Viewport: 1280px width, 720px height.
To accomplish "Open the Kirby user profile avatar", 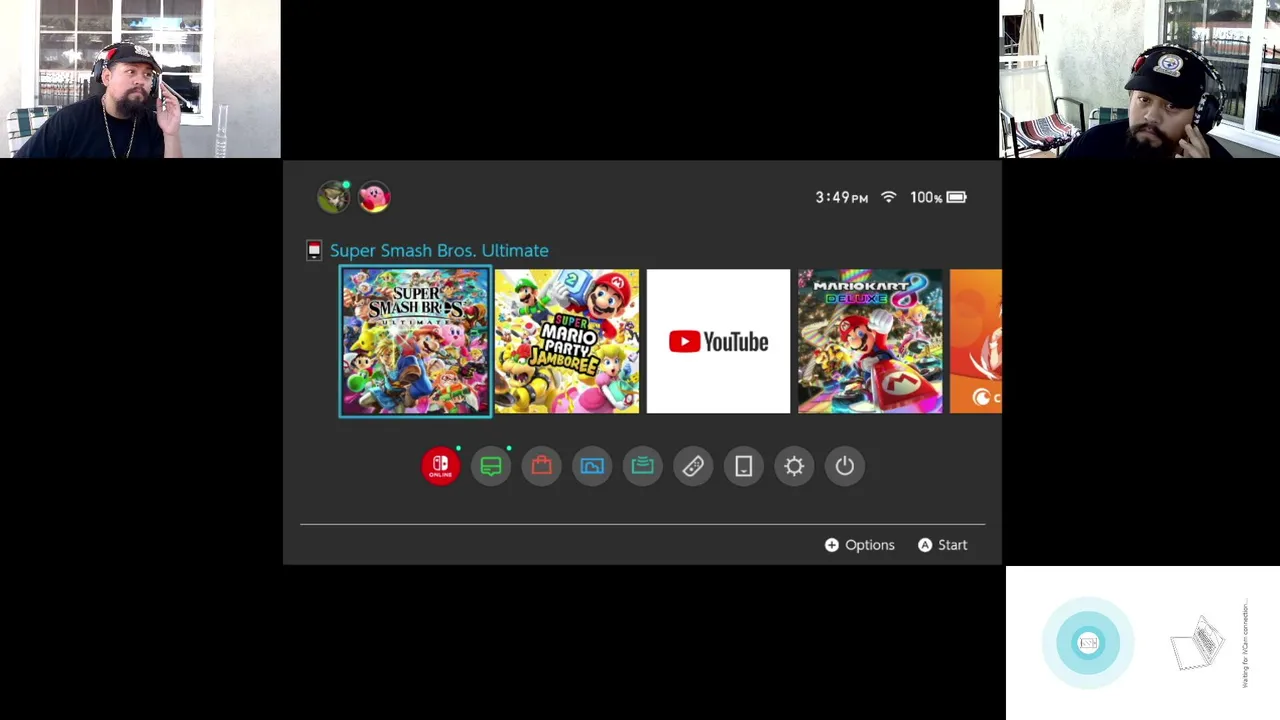I will [374, 197].
